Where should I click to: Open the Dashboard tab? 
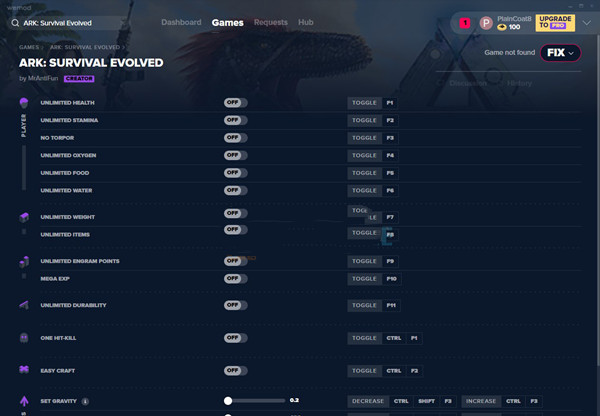(181, 22)
